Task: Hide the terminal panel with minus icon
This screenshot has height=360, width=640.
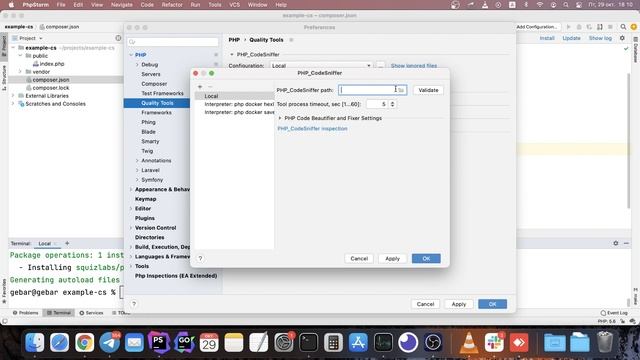Action: 626,243
